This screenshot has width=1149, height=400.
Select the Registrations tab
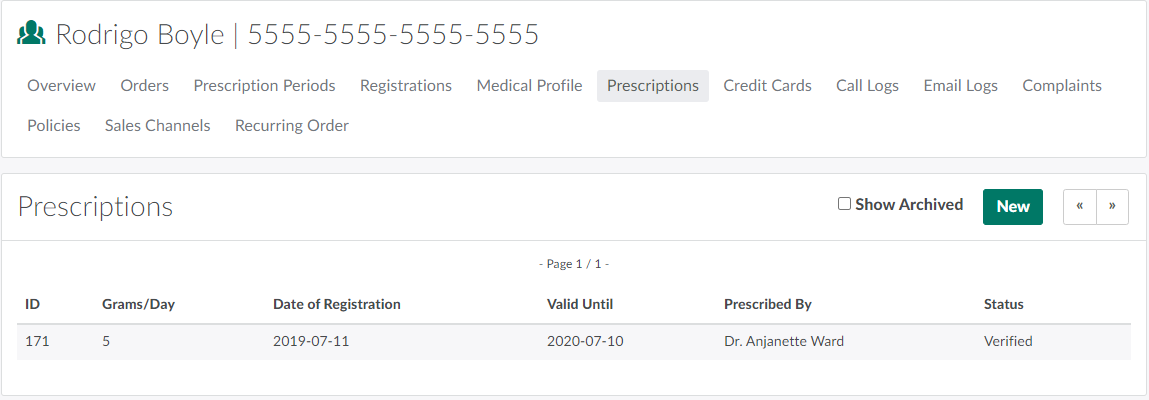click(x=406, y=86)
